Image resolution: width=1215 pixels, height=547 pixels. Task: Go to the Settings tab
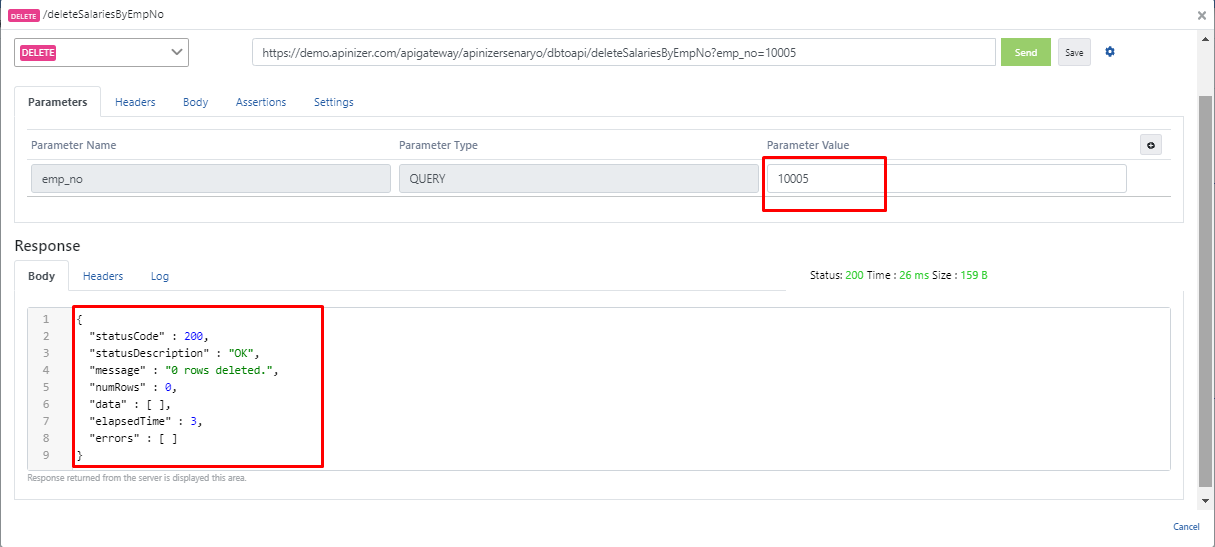click(333, 102)
